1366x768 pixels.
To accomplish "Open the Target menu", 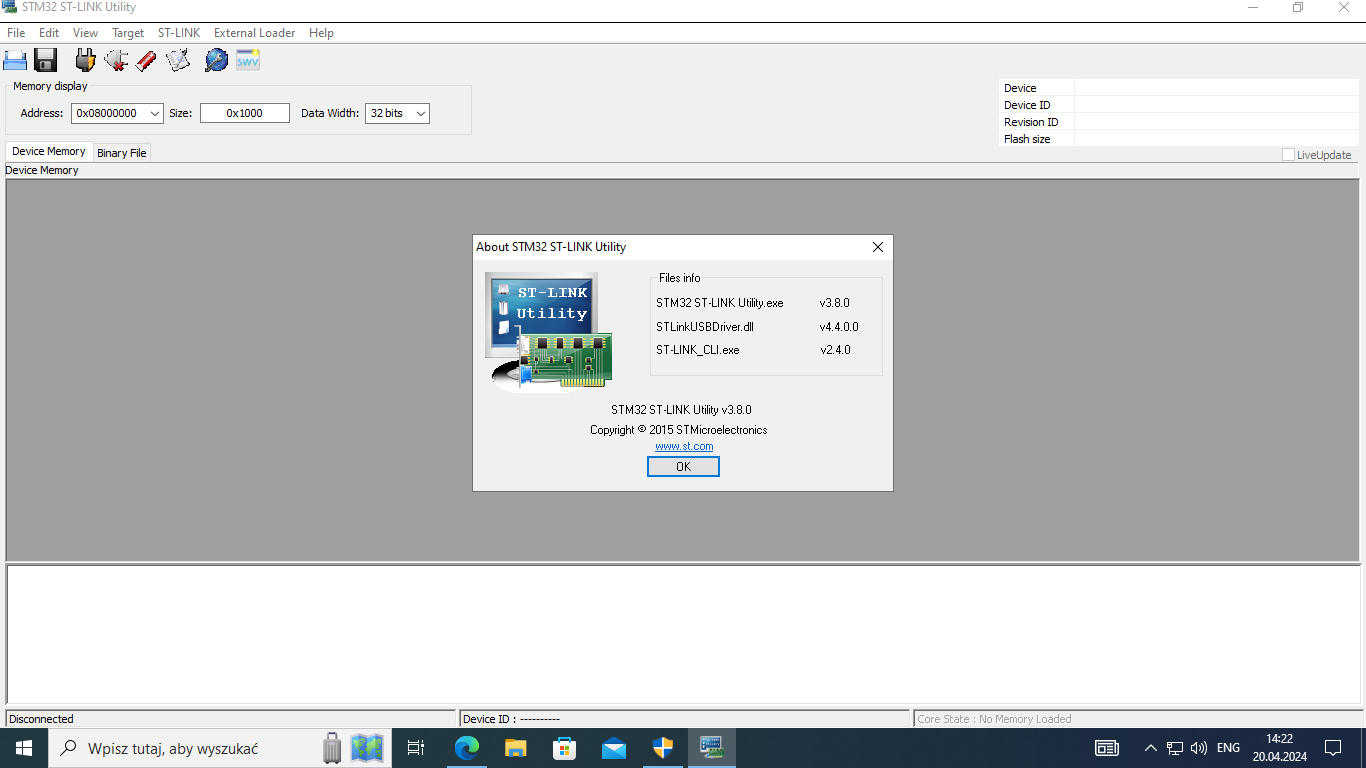I will point(128,33).
